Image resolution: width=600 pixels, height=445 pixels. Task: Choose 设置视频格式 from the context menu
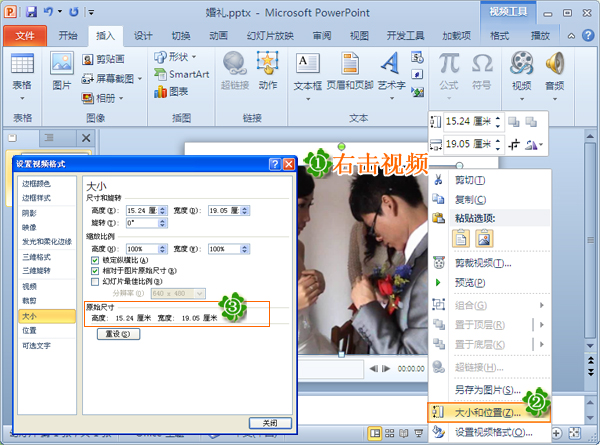[x=490, y=432]
